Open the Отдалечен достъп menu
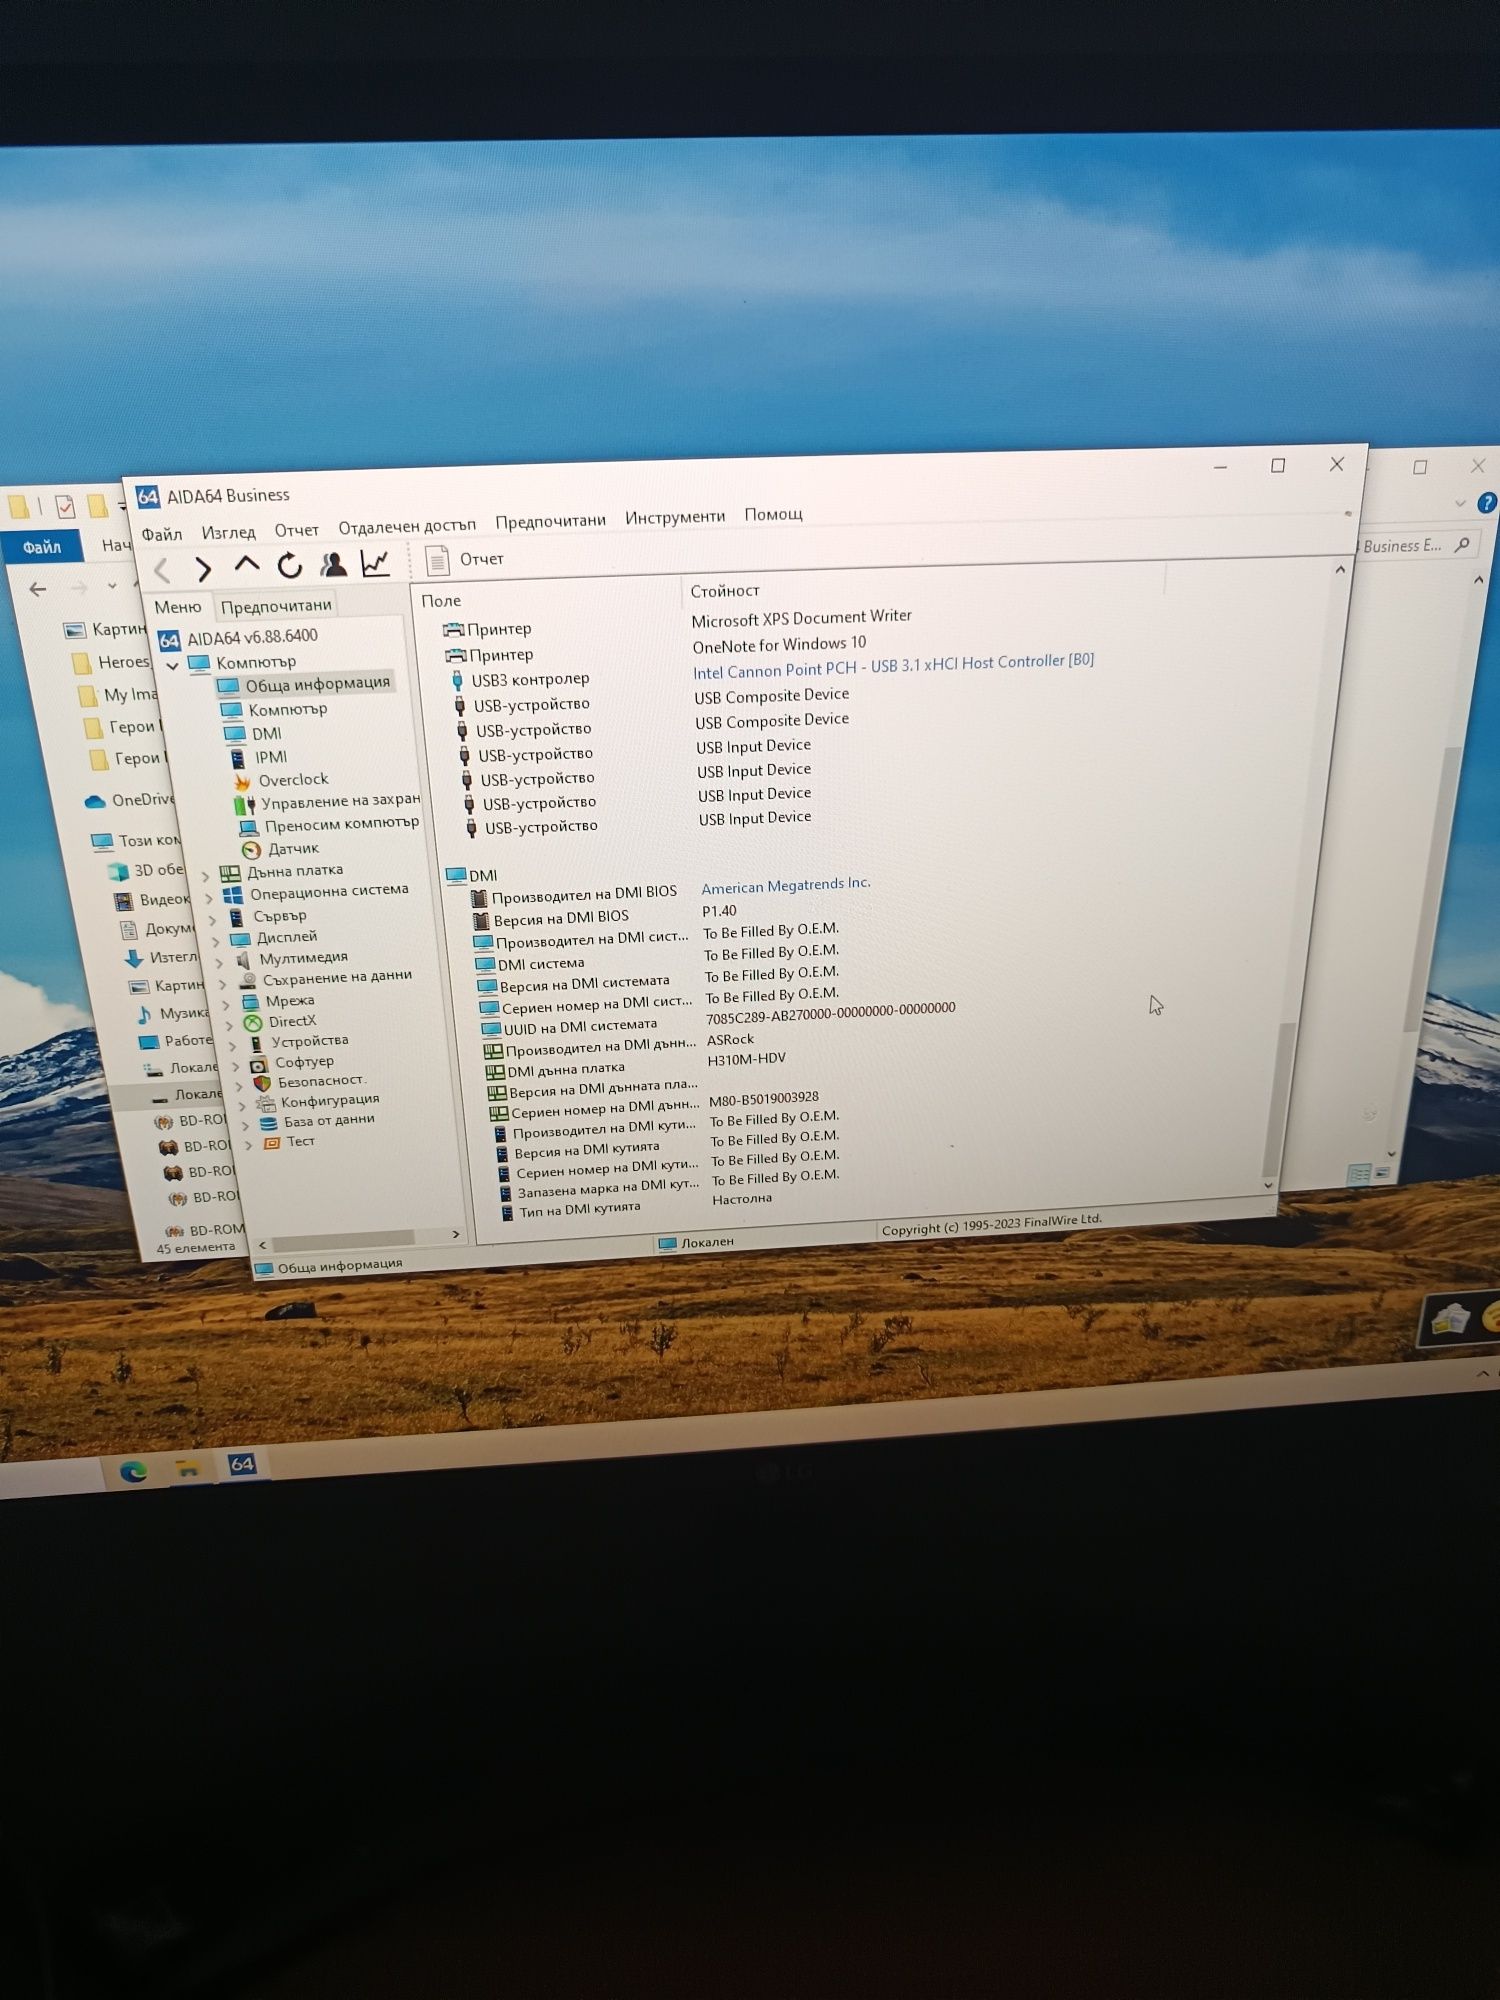Image resolution: width=1500 pixels, height=2000 pixels. [x=407, y=526]
